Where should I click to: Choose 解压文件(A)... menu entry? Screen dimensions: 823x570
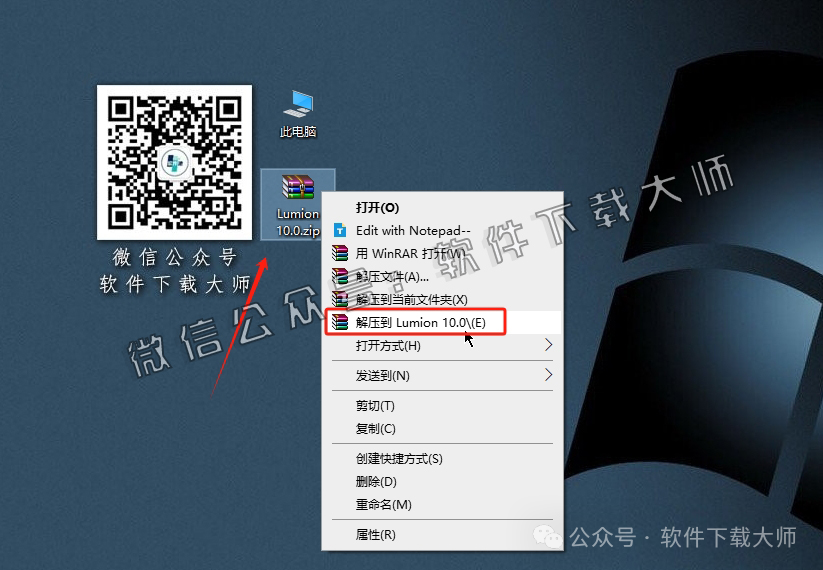[x=442, y=277]
